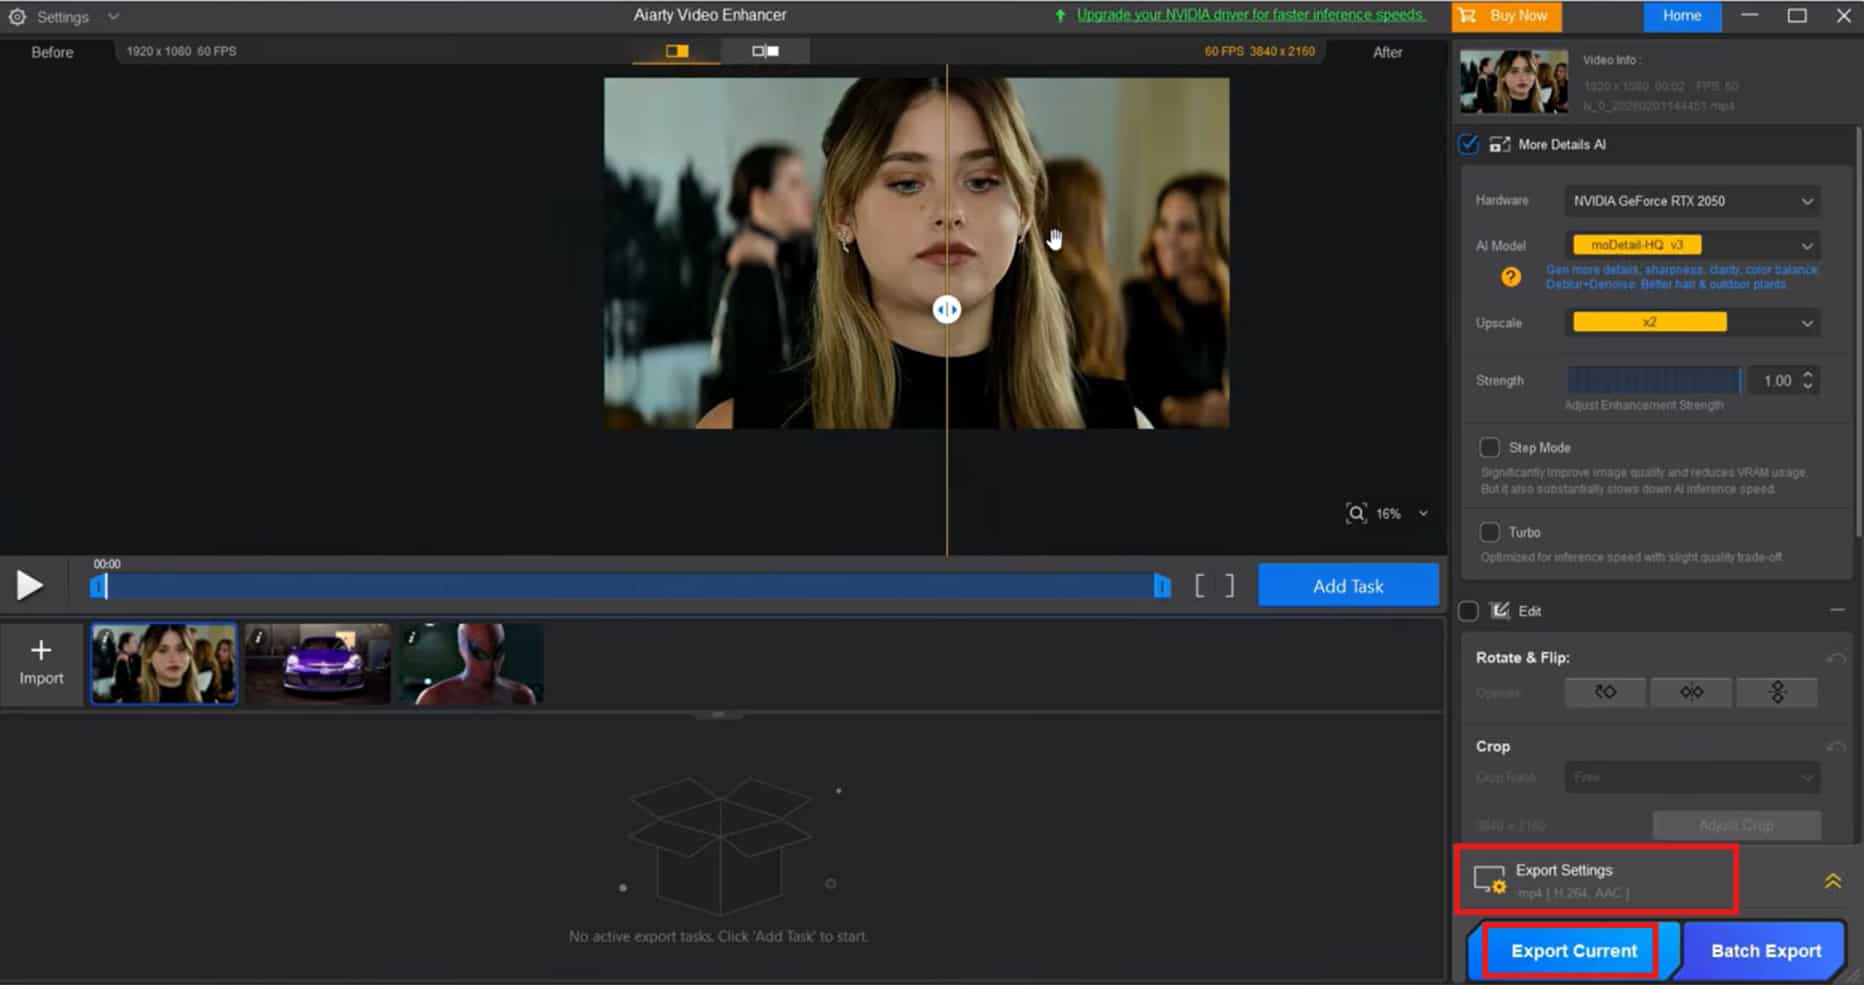Click the AI model help question icon
The width and height of the screenshot is (1864, 985).
[1511, 277]
